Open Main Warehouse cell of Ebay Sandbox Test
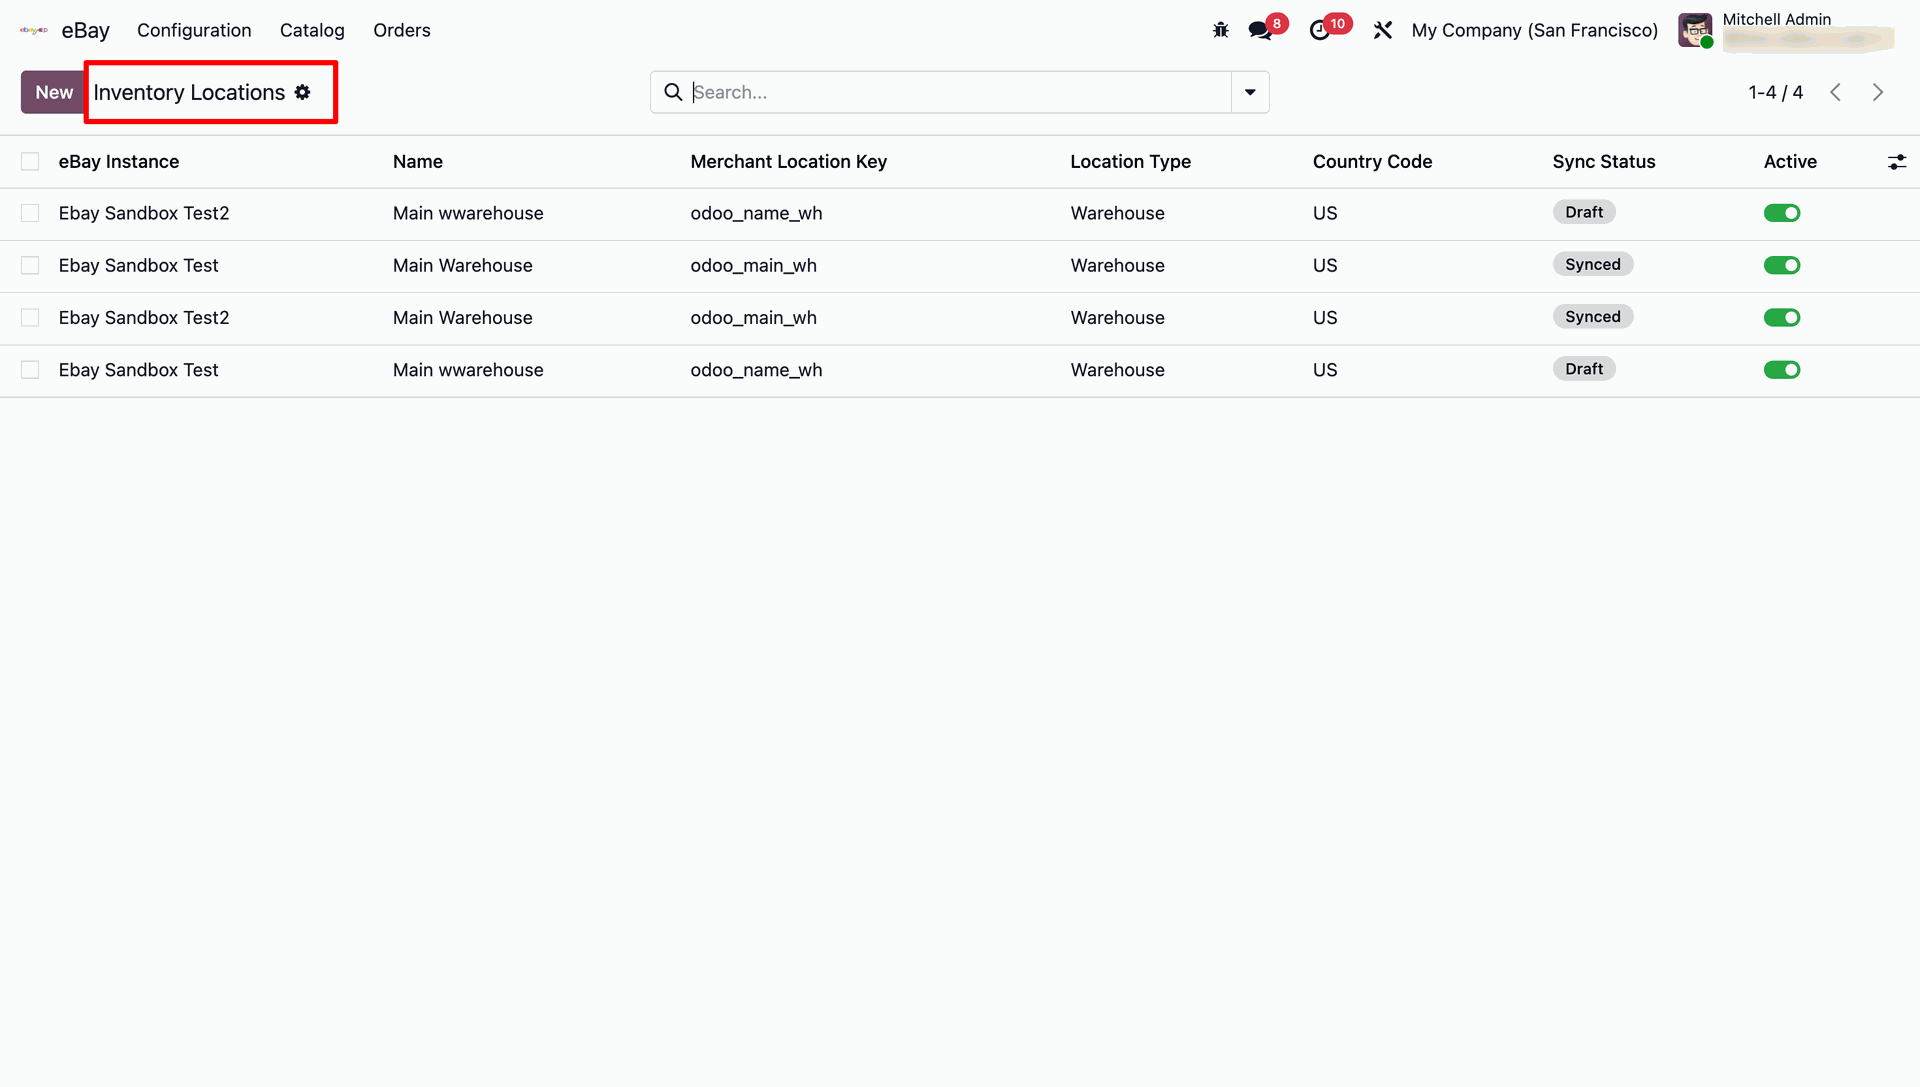This screenshot has width=1920, height=1087. point(462,265)
